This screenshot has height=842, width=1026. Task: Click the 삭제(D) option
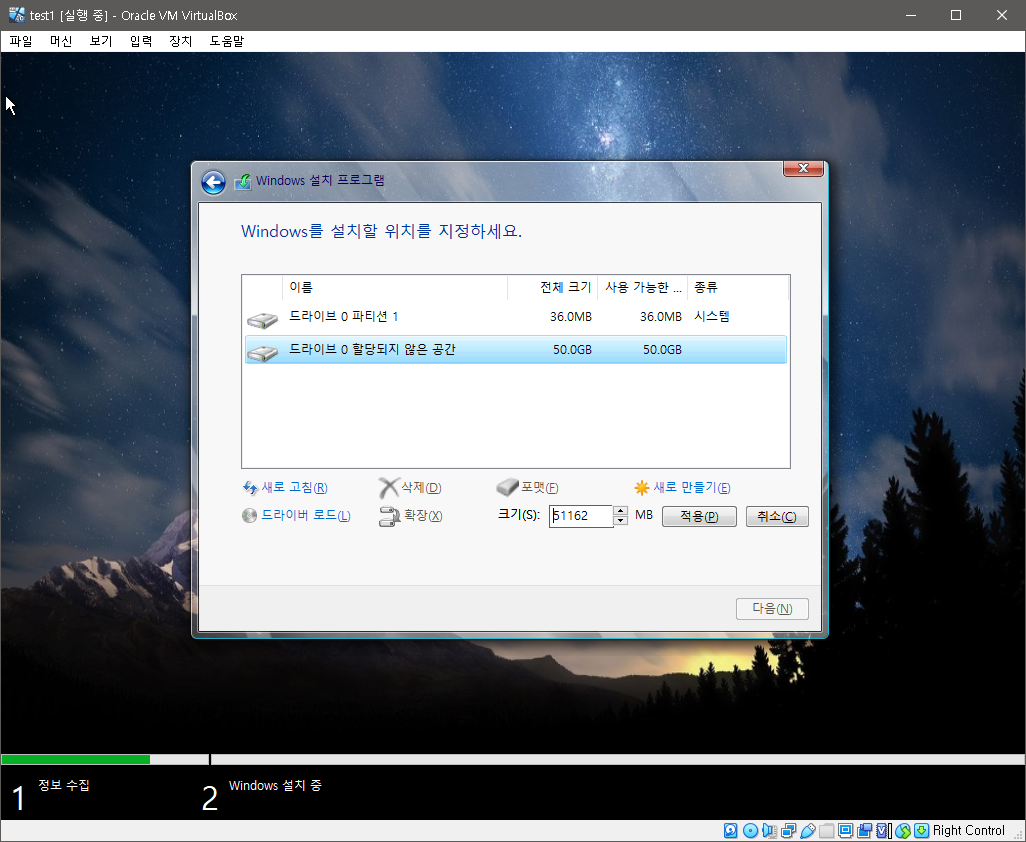(x=421, y=487)
